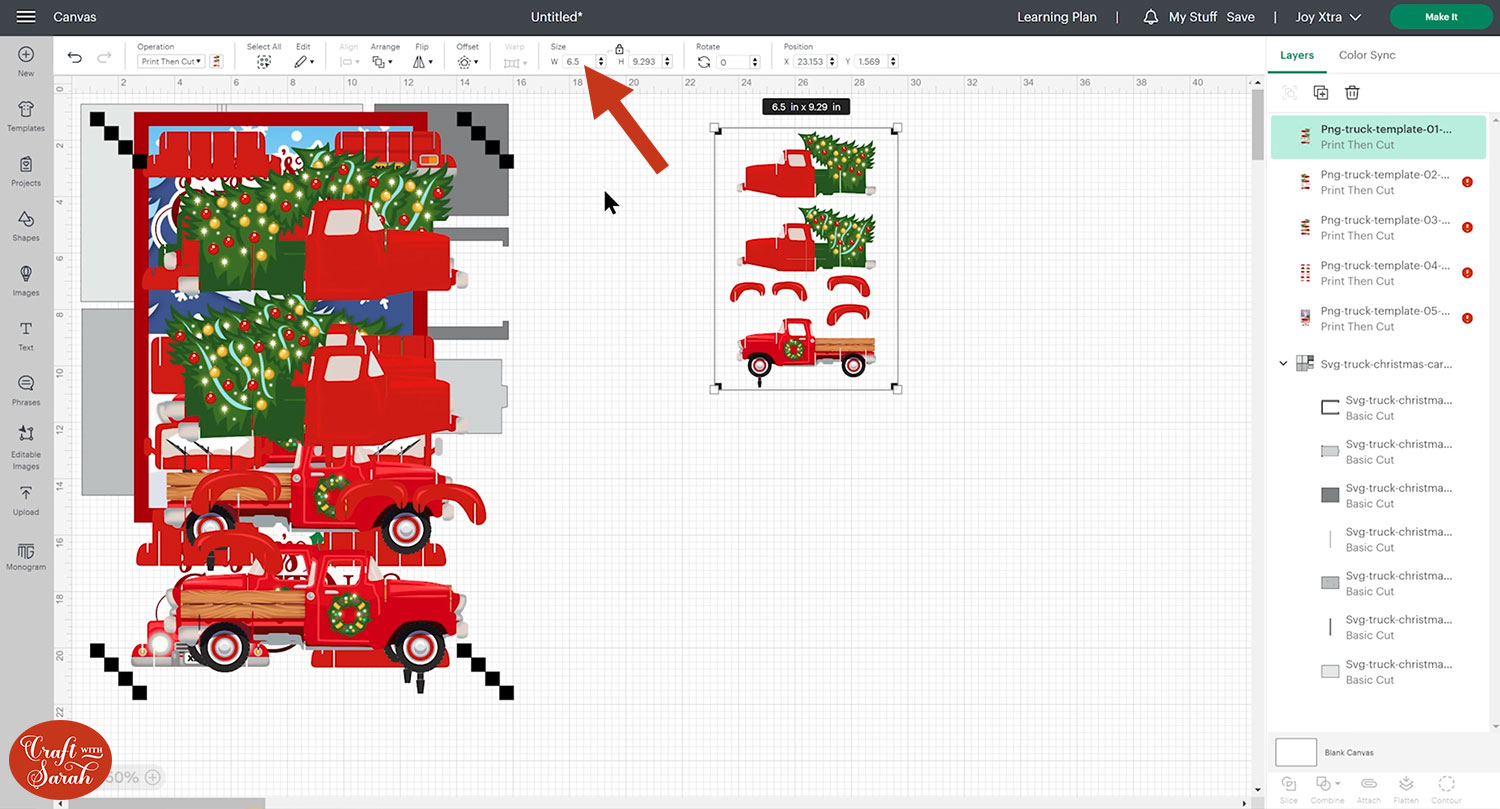Toggle the size aspect ratio lock

[619, 48]
